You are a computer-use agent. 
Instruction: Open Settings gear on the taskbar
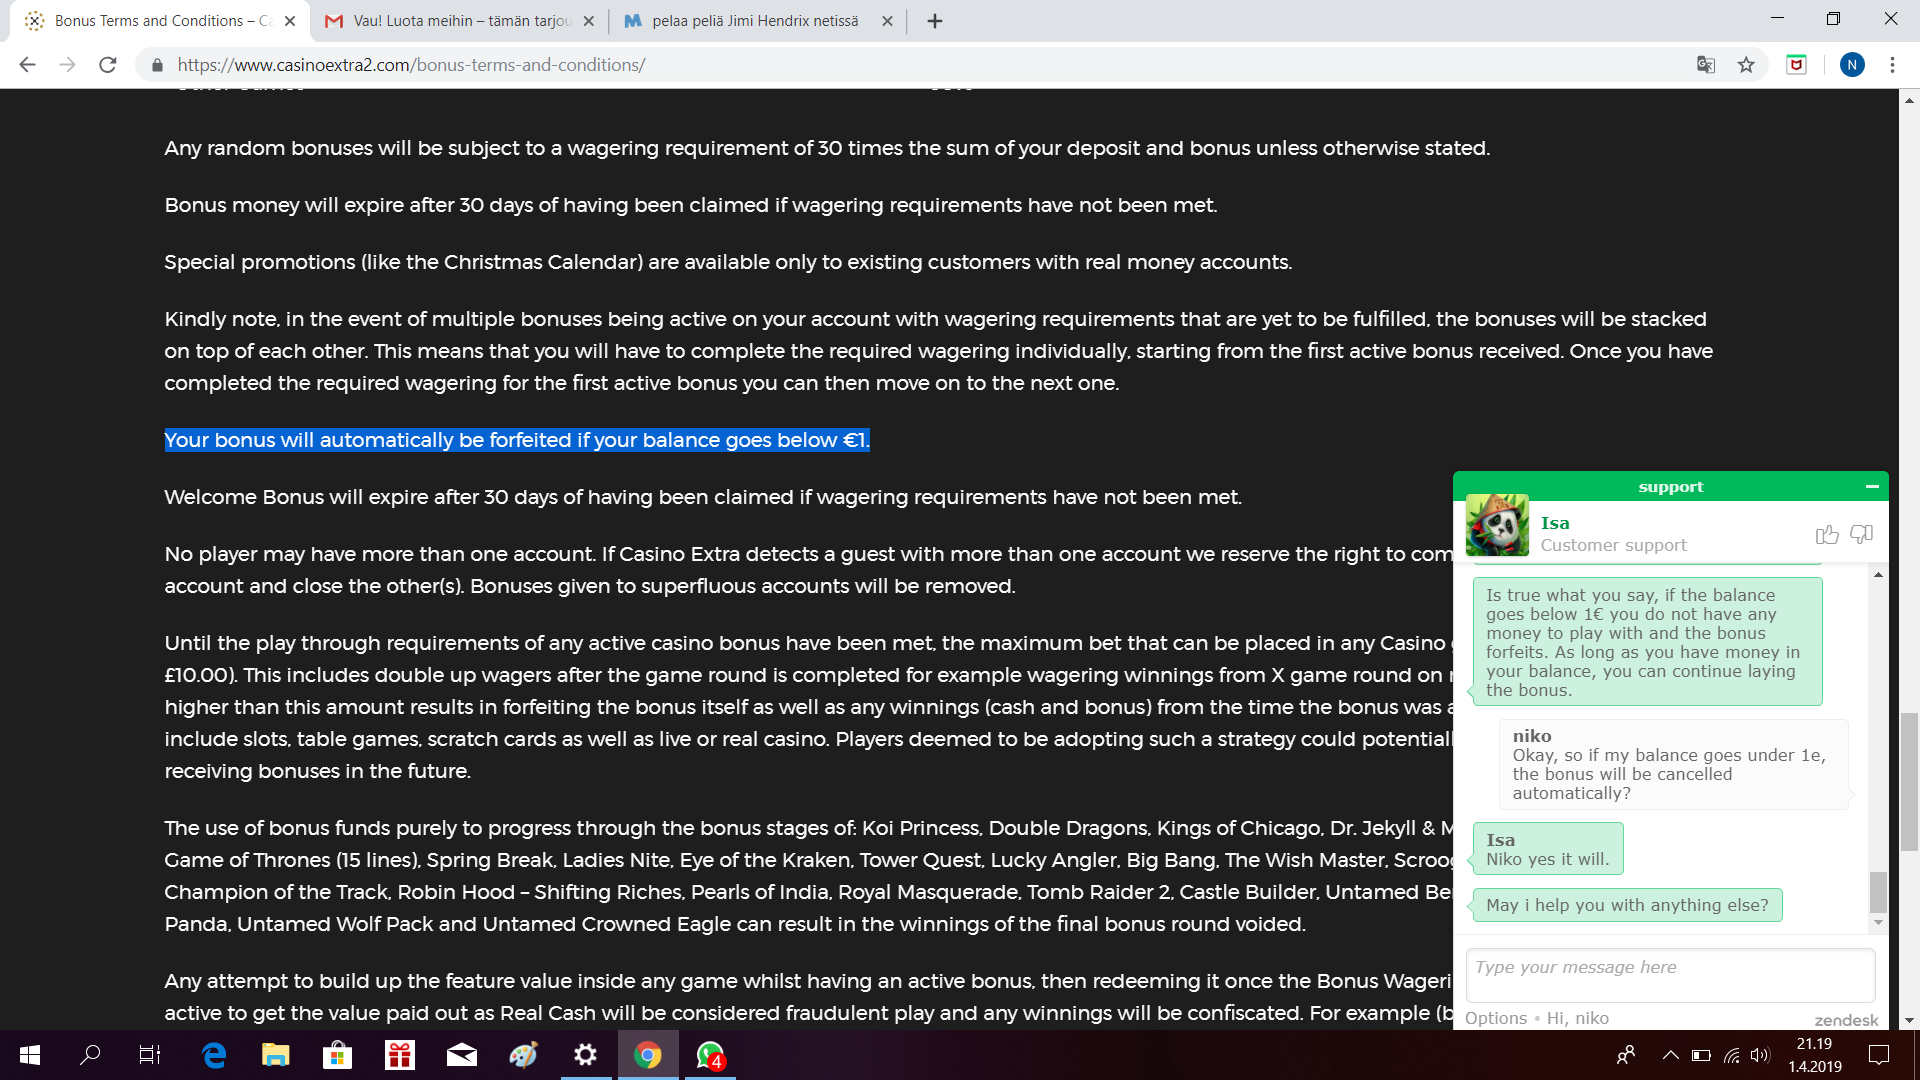click(586, 1055)
